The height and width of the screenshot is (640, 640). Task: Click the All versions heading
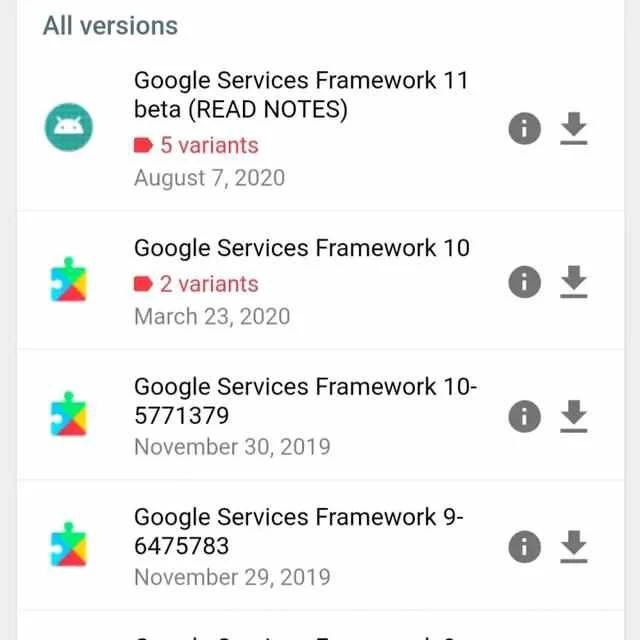point(110,26)
